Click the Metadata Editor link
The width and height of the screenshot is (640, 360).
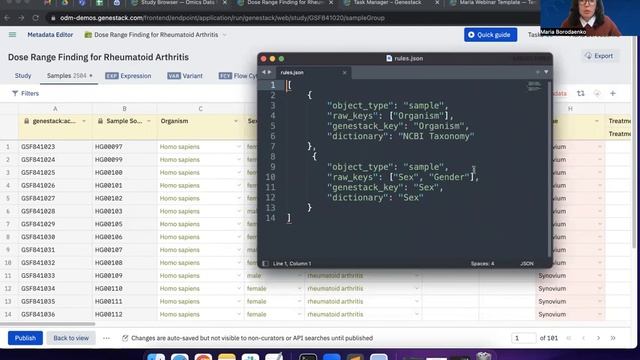pyautogui.click(x=50, y=35)
